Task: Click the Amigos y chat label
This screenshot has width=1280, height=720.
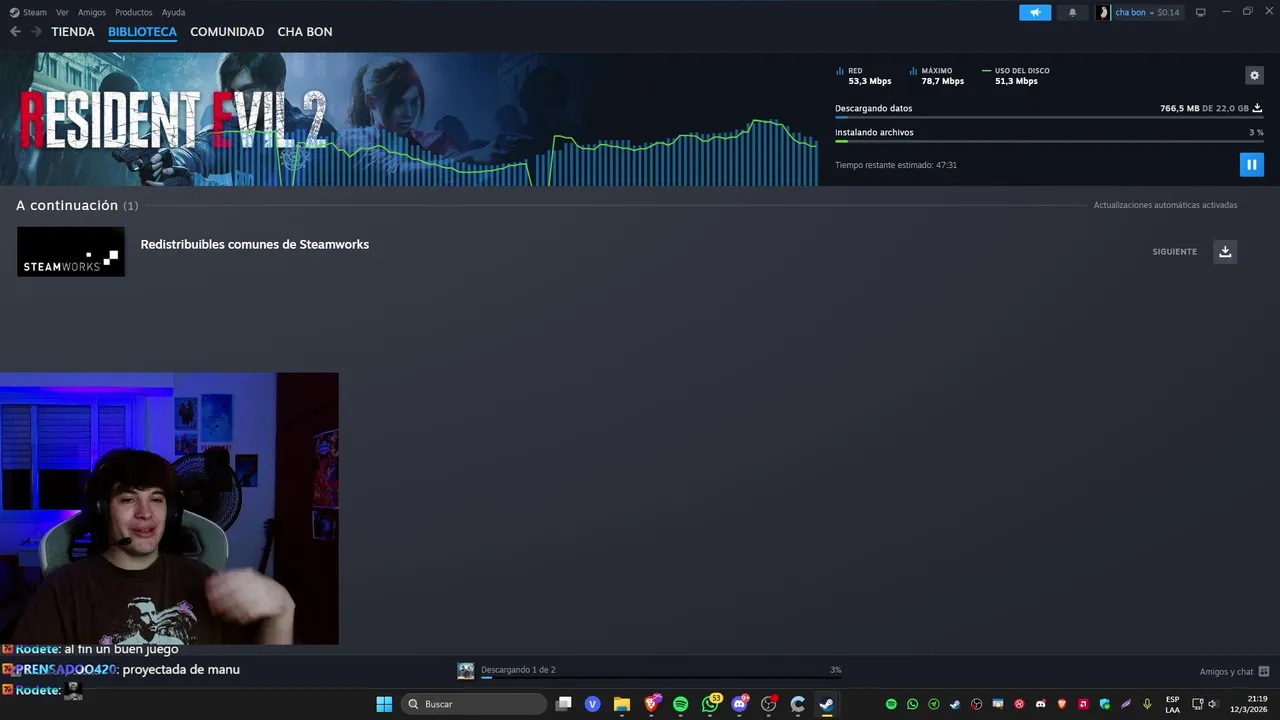Action: (x=1226, y=672)
